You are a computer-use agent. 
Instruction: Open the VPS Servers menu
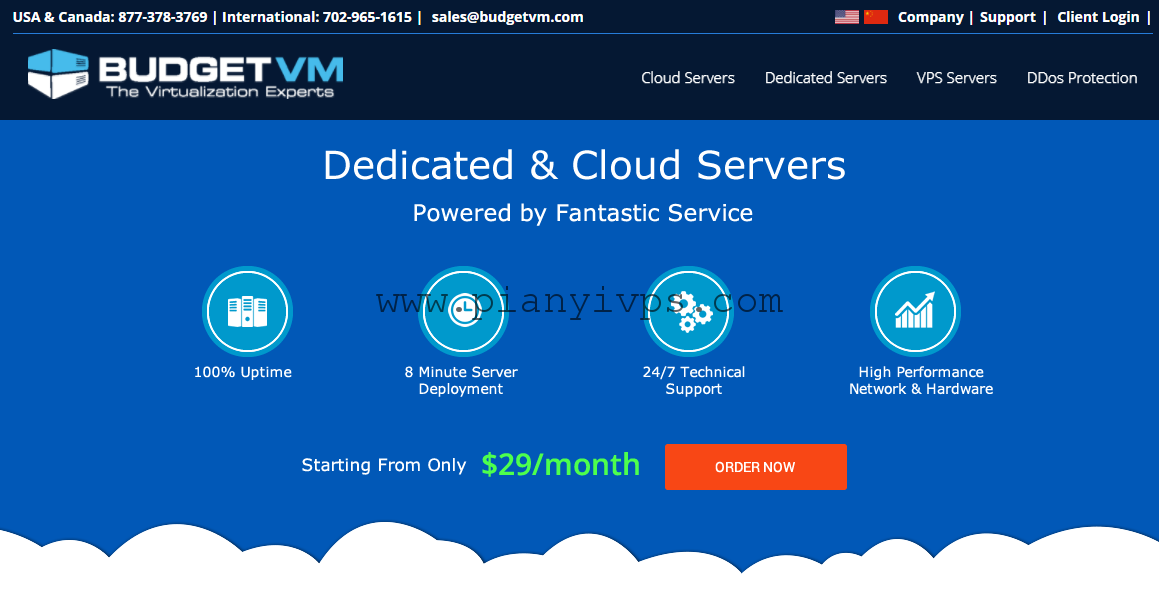956,78
